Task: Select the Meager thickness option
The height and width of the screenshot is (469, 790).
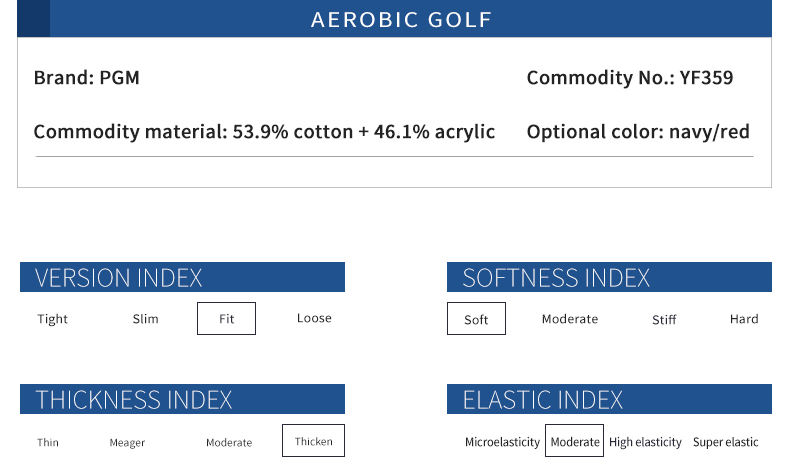Action: pyautogui.click(x=127, y=443)
